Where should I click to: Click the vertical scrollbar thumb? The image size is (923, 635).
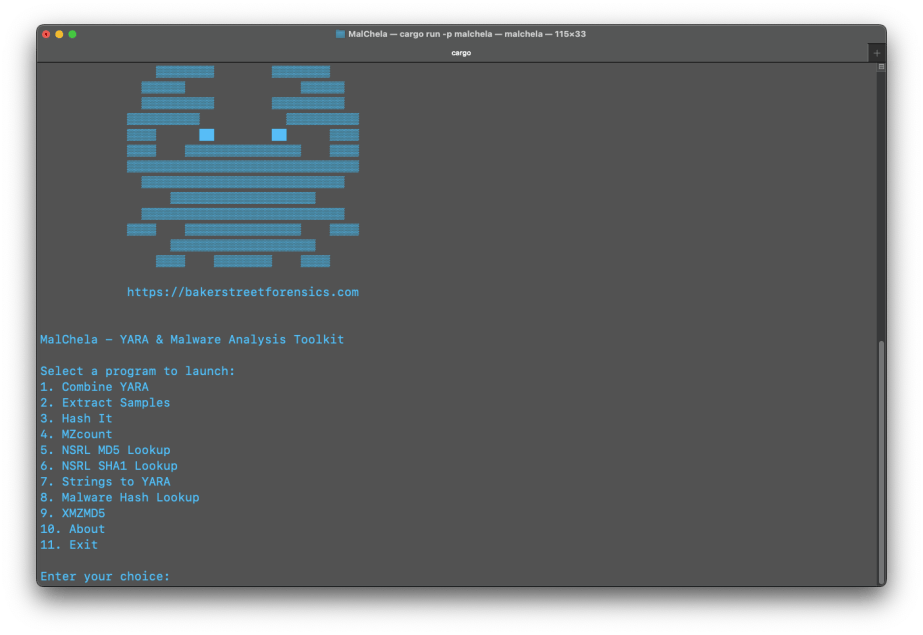click(x=881, y=461)
